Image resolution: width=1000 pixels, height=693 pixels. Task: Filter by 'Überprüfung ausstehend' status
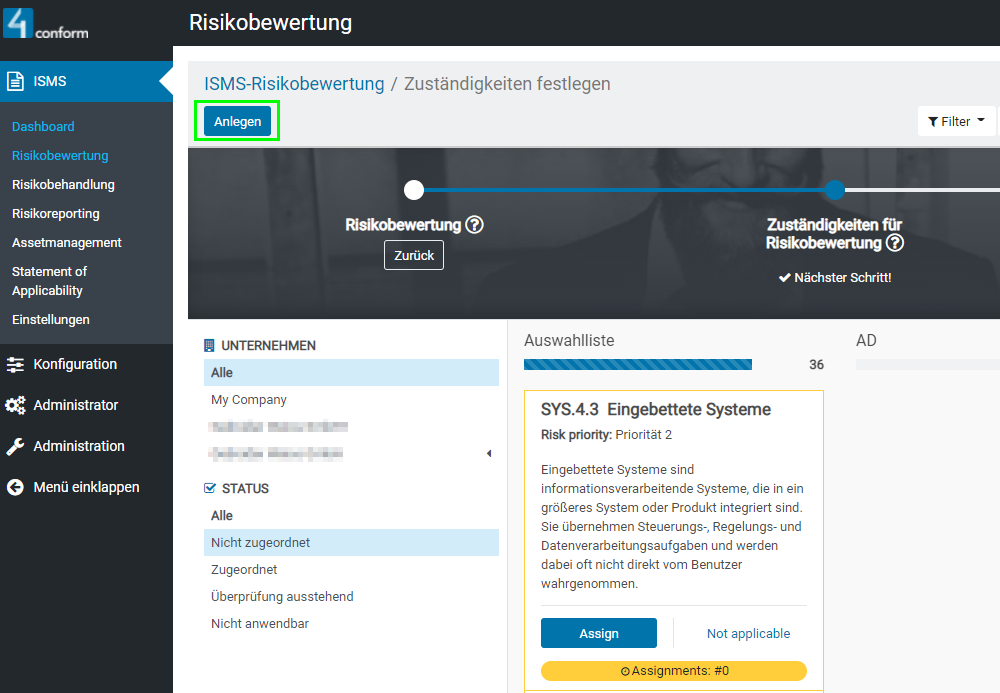282,597
